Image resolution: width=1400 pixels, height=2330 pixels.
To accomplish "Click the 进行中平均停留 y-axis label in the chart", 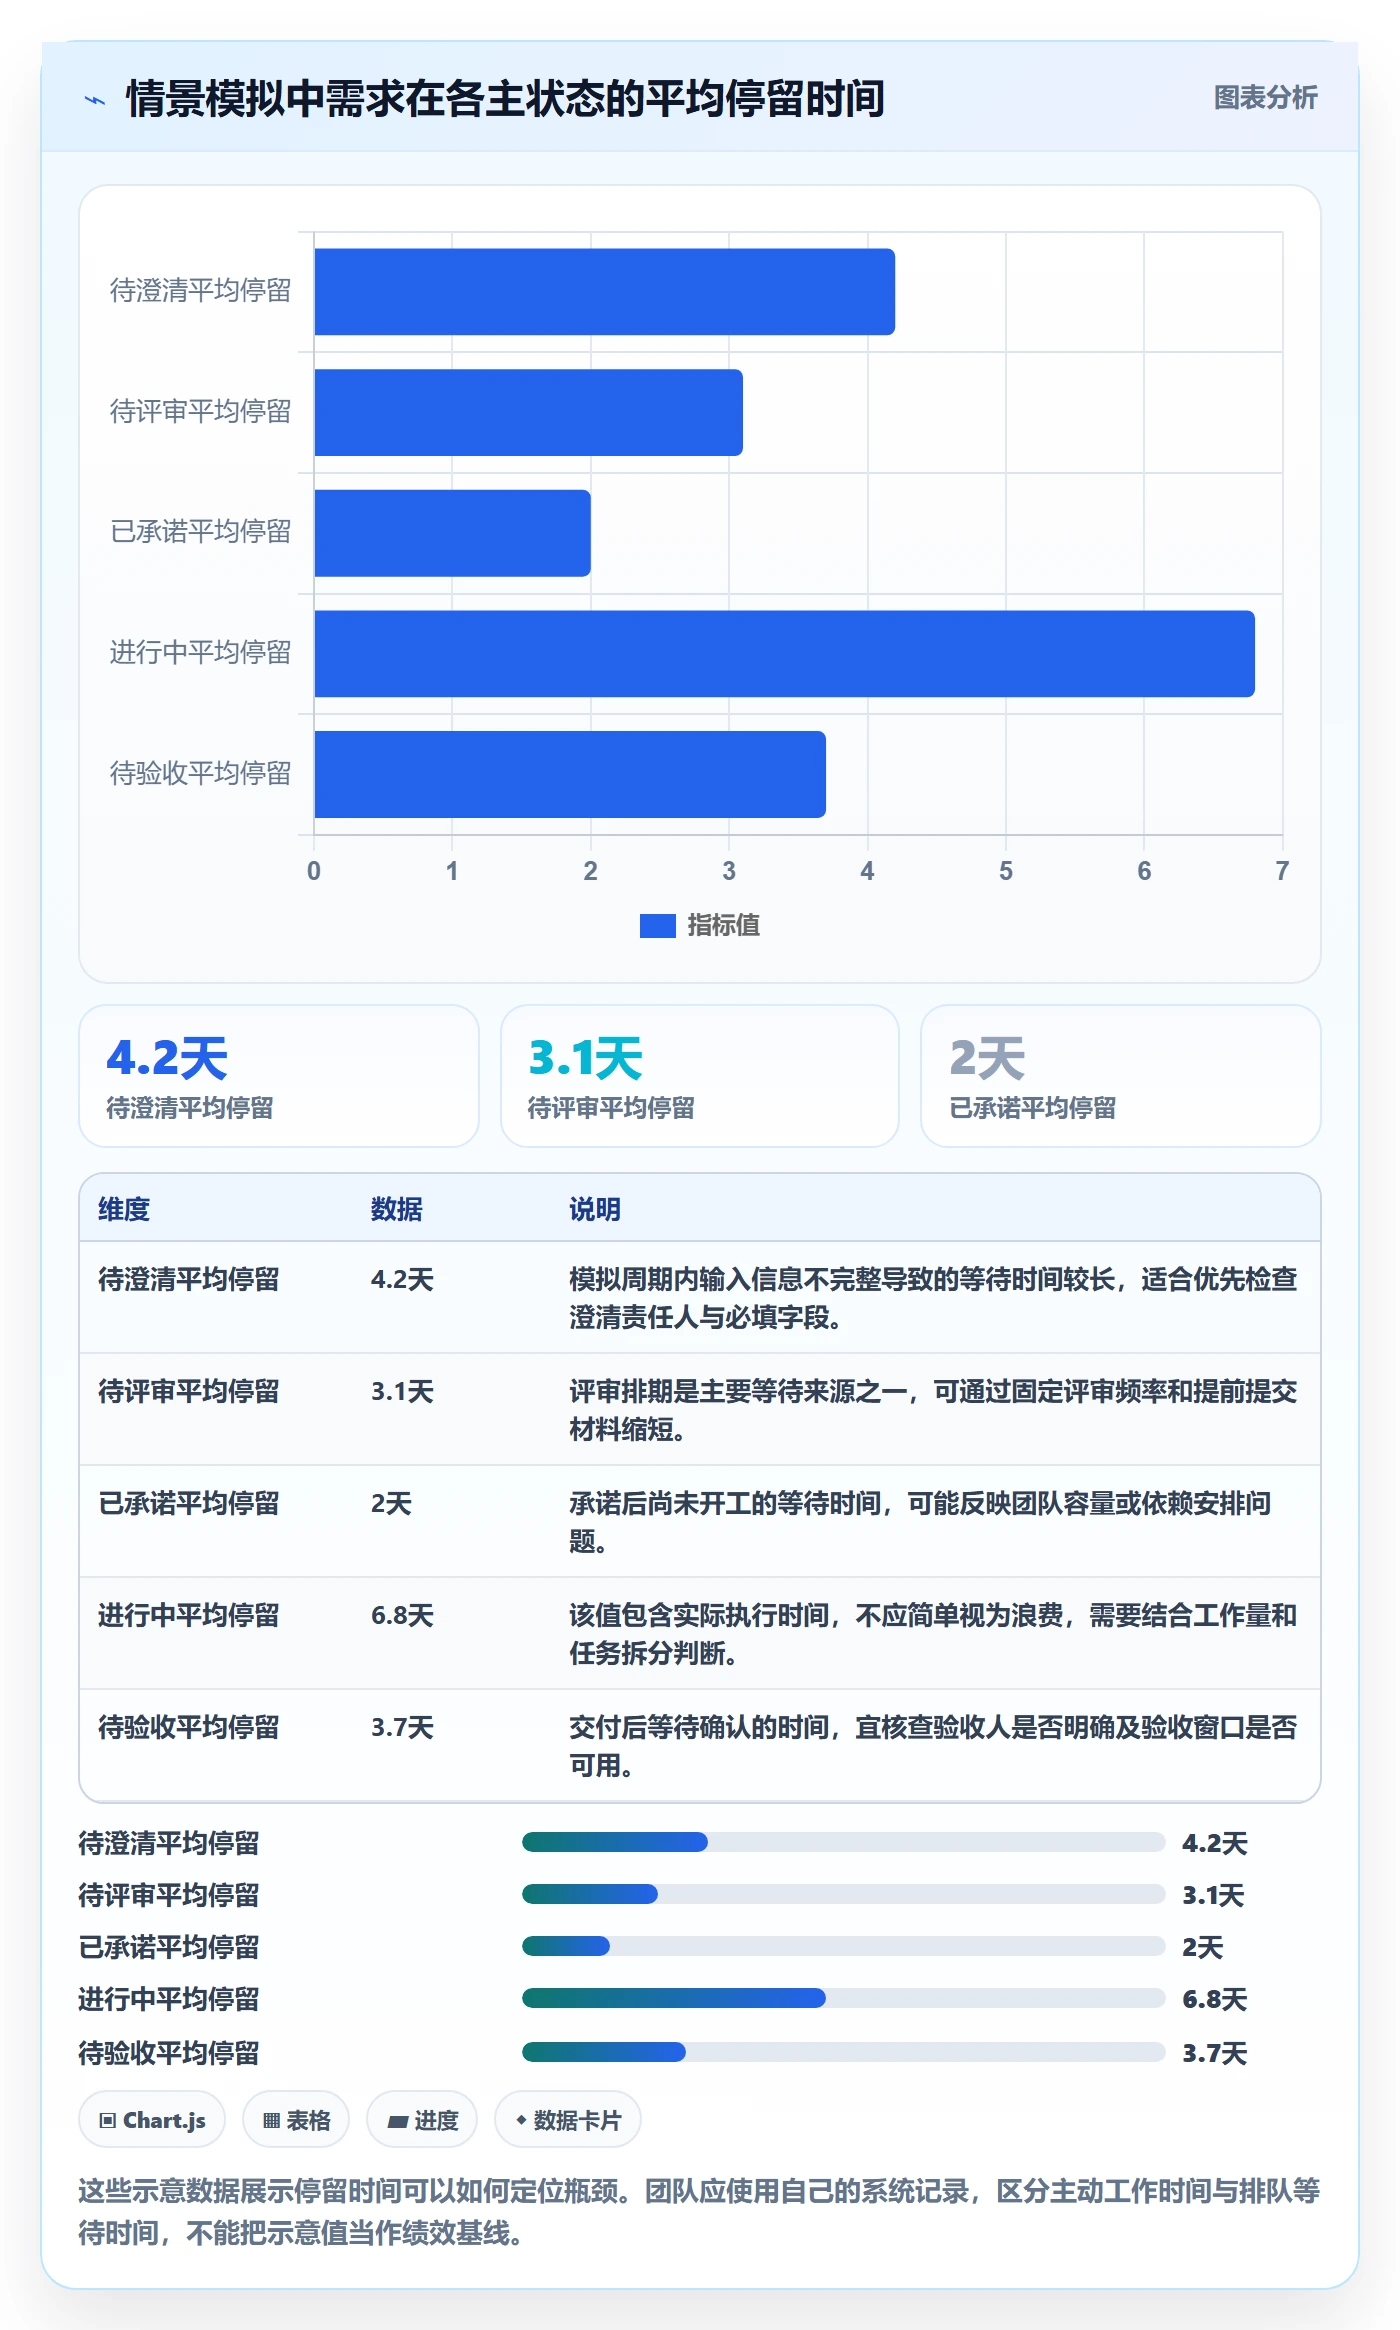I will (200, 653).
